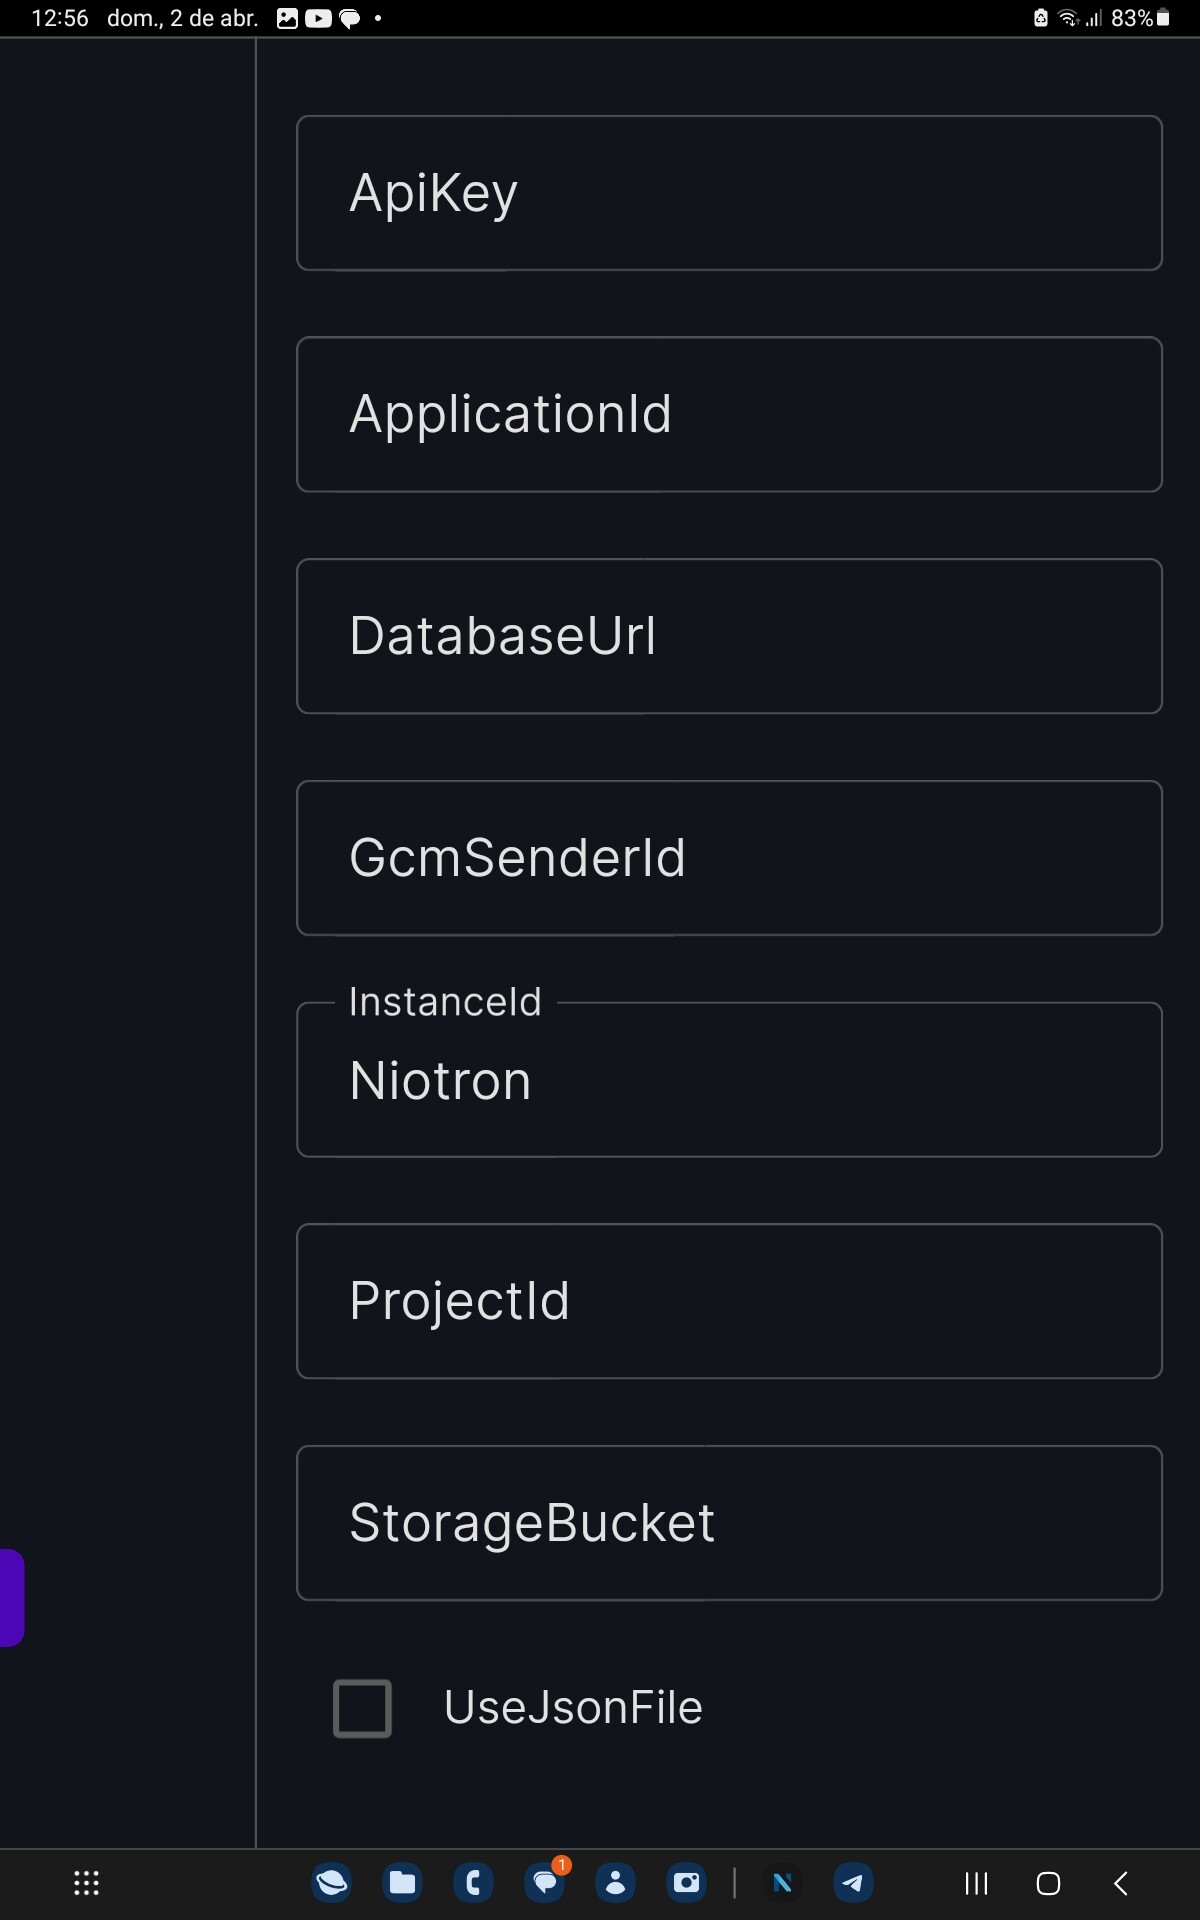Open the app drawer grid icon
Image resolution: width=1200 pixels, height=1920 pixels.
coord(87,1884)
